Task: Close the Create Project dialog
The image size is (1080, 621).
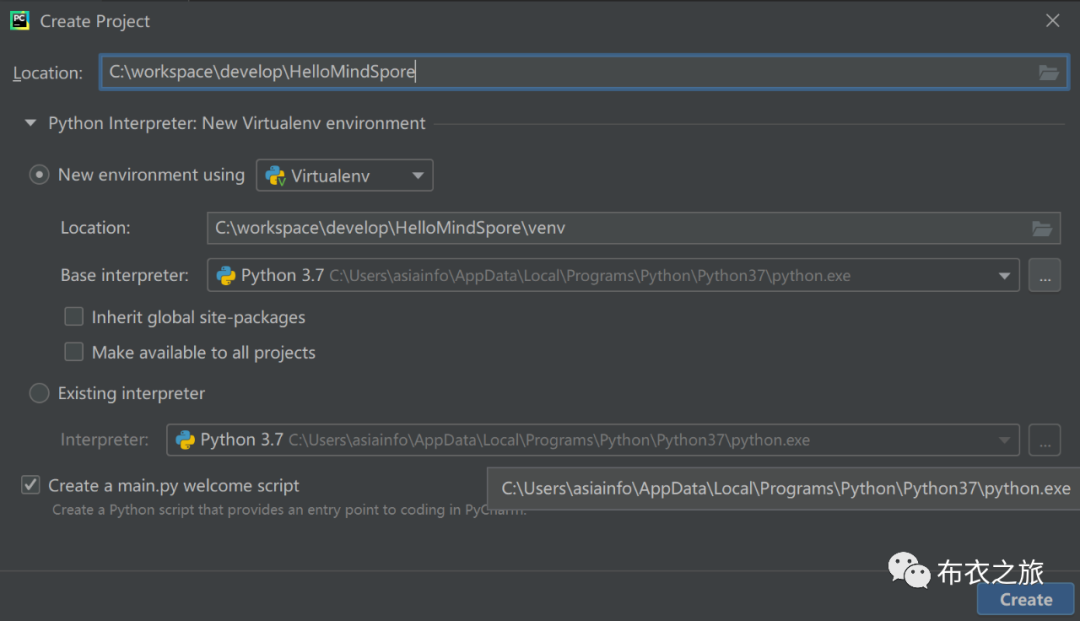Action: pos(1052,21)
